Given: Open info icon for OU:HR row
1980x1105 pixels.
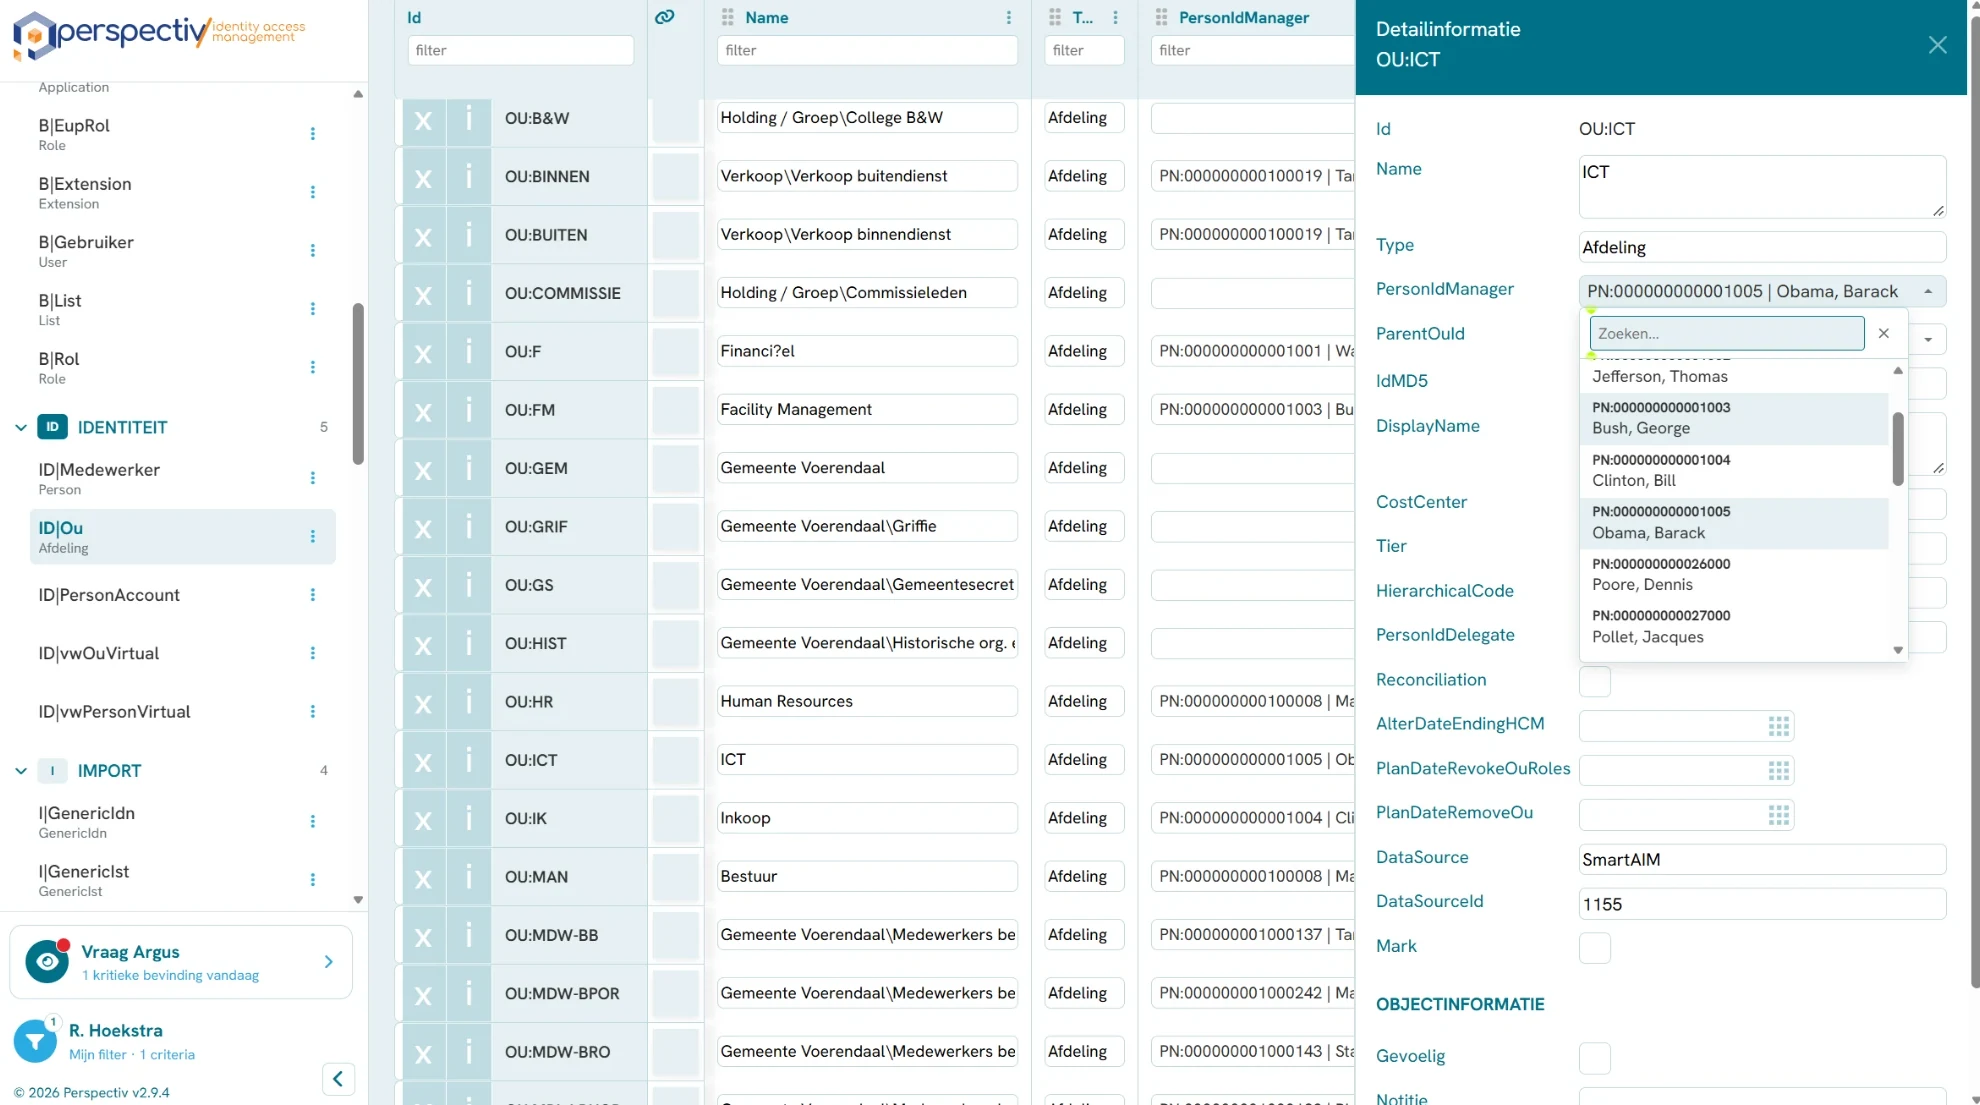Looking at the screenshot, I should pos(468,702).
